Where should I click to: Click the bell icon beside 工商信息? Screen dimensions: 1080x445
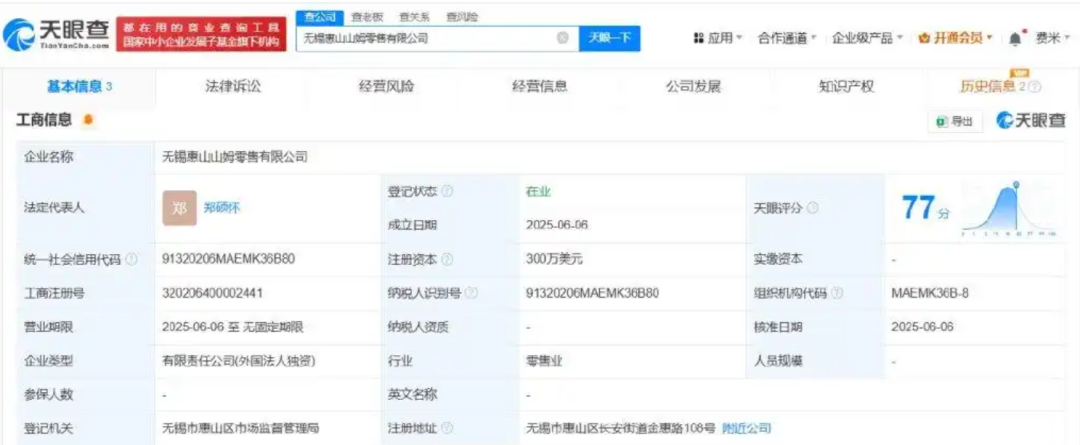click(87, 121)
